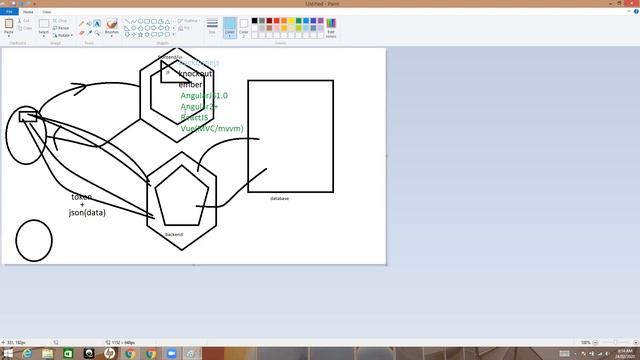The height and width of the screenshot is (360, 640).
Task: Click the 'backend' label in hexagon
Action: (174, 234)
